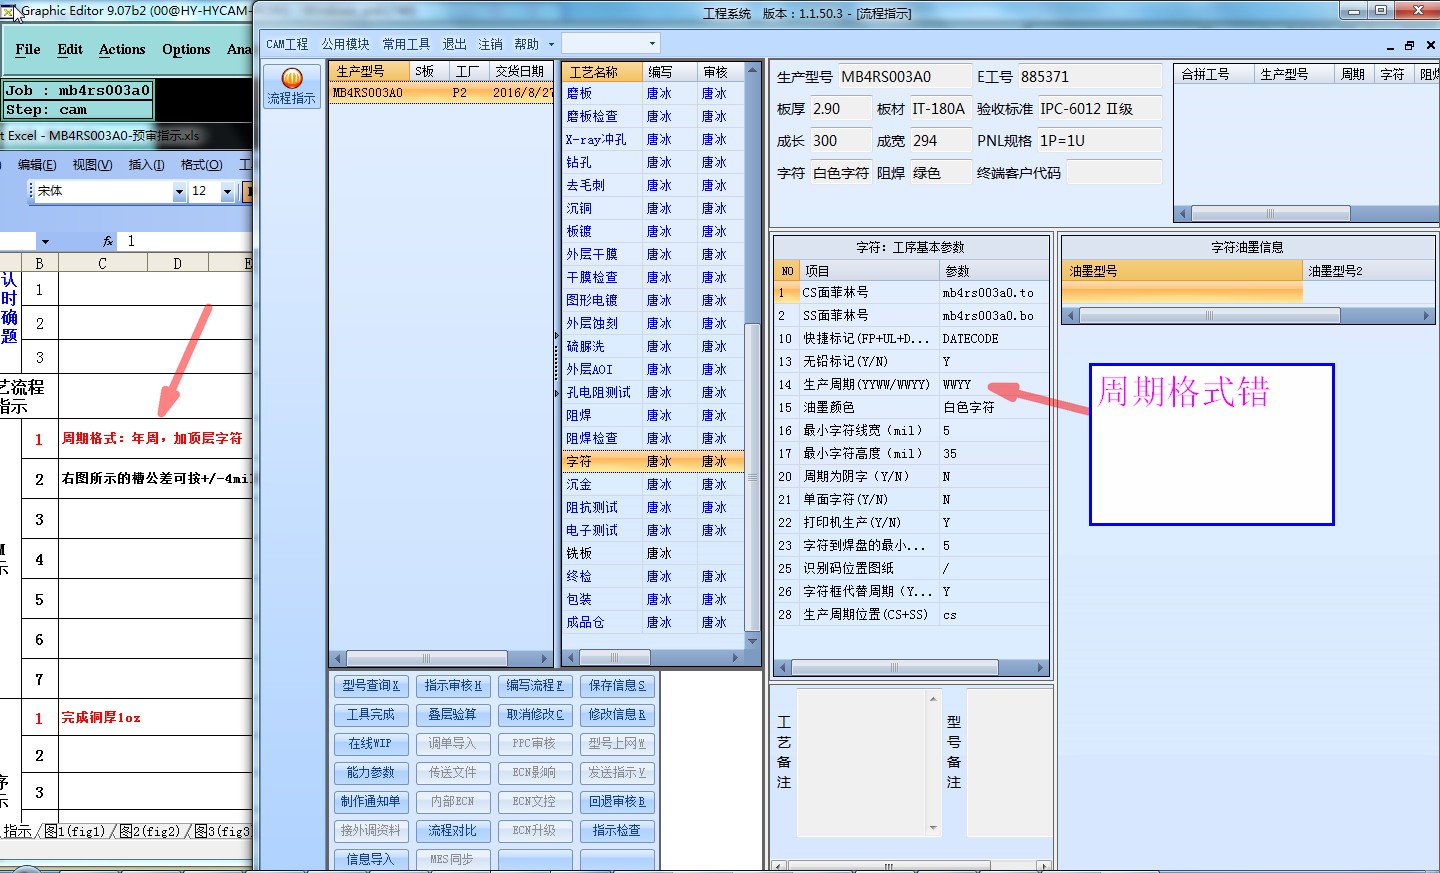
Task: Click the 回退审核B button
Action: point(617,802)
